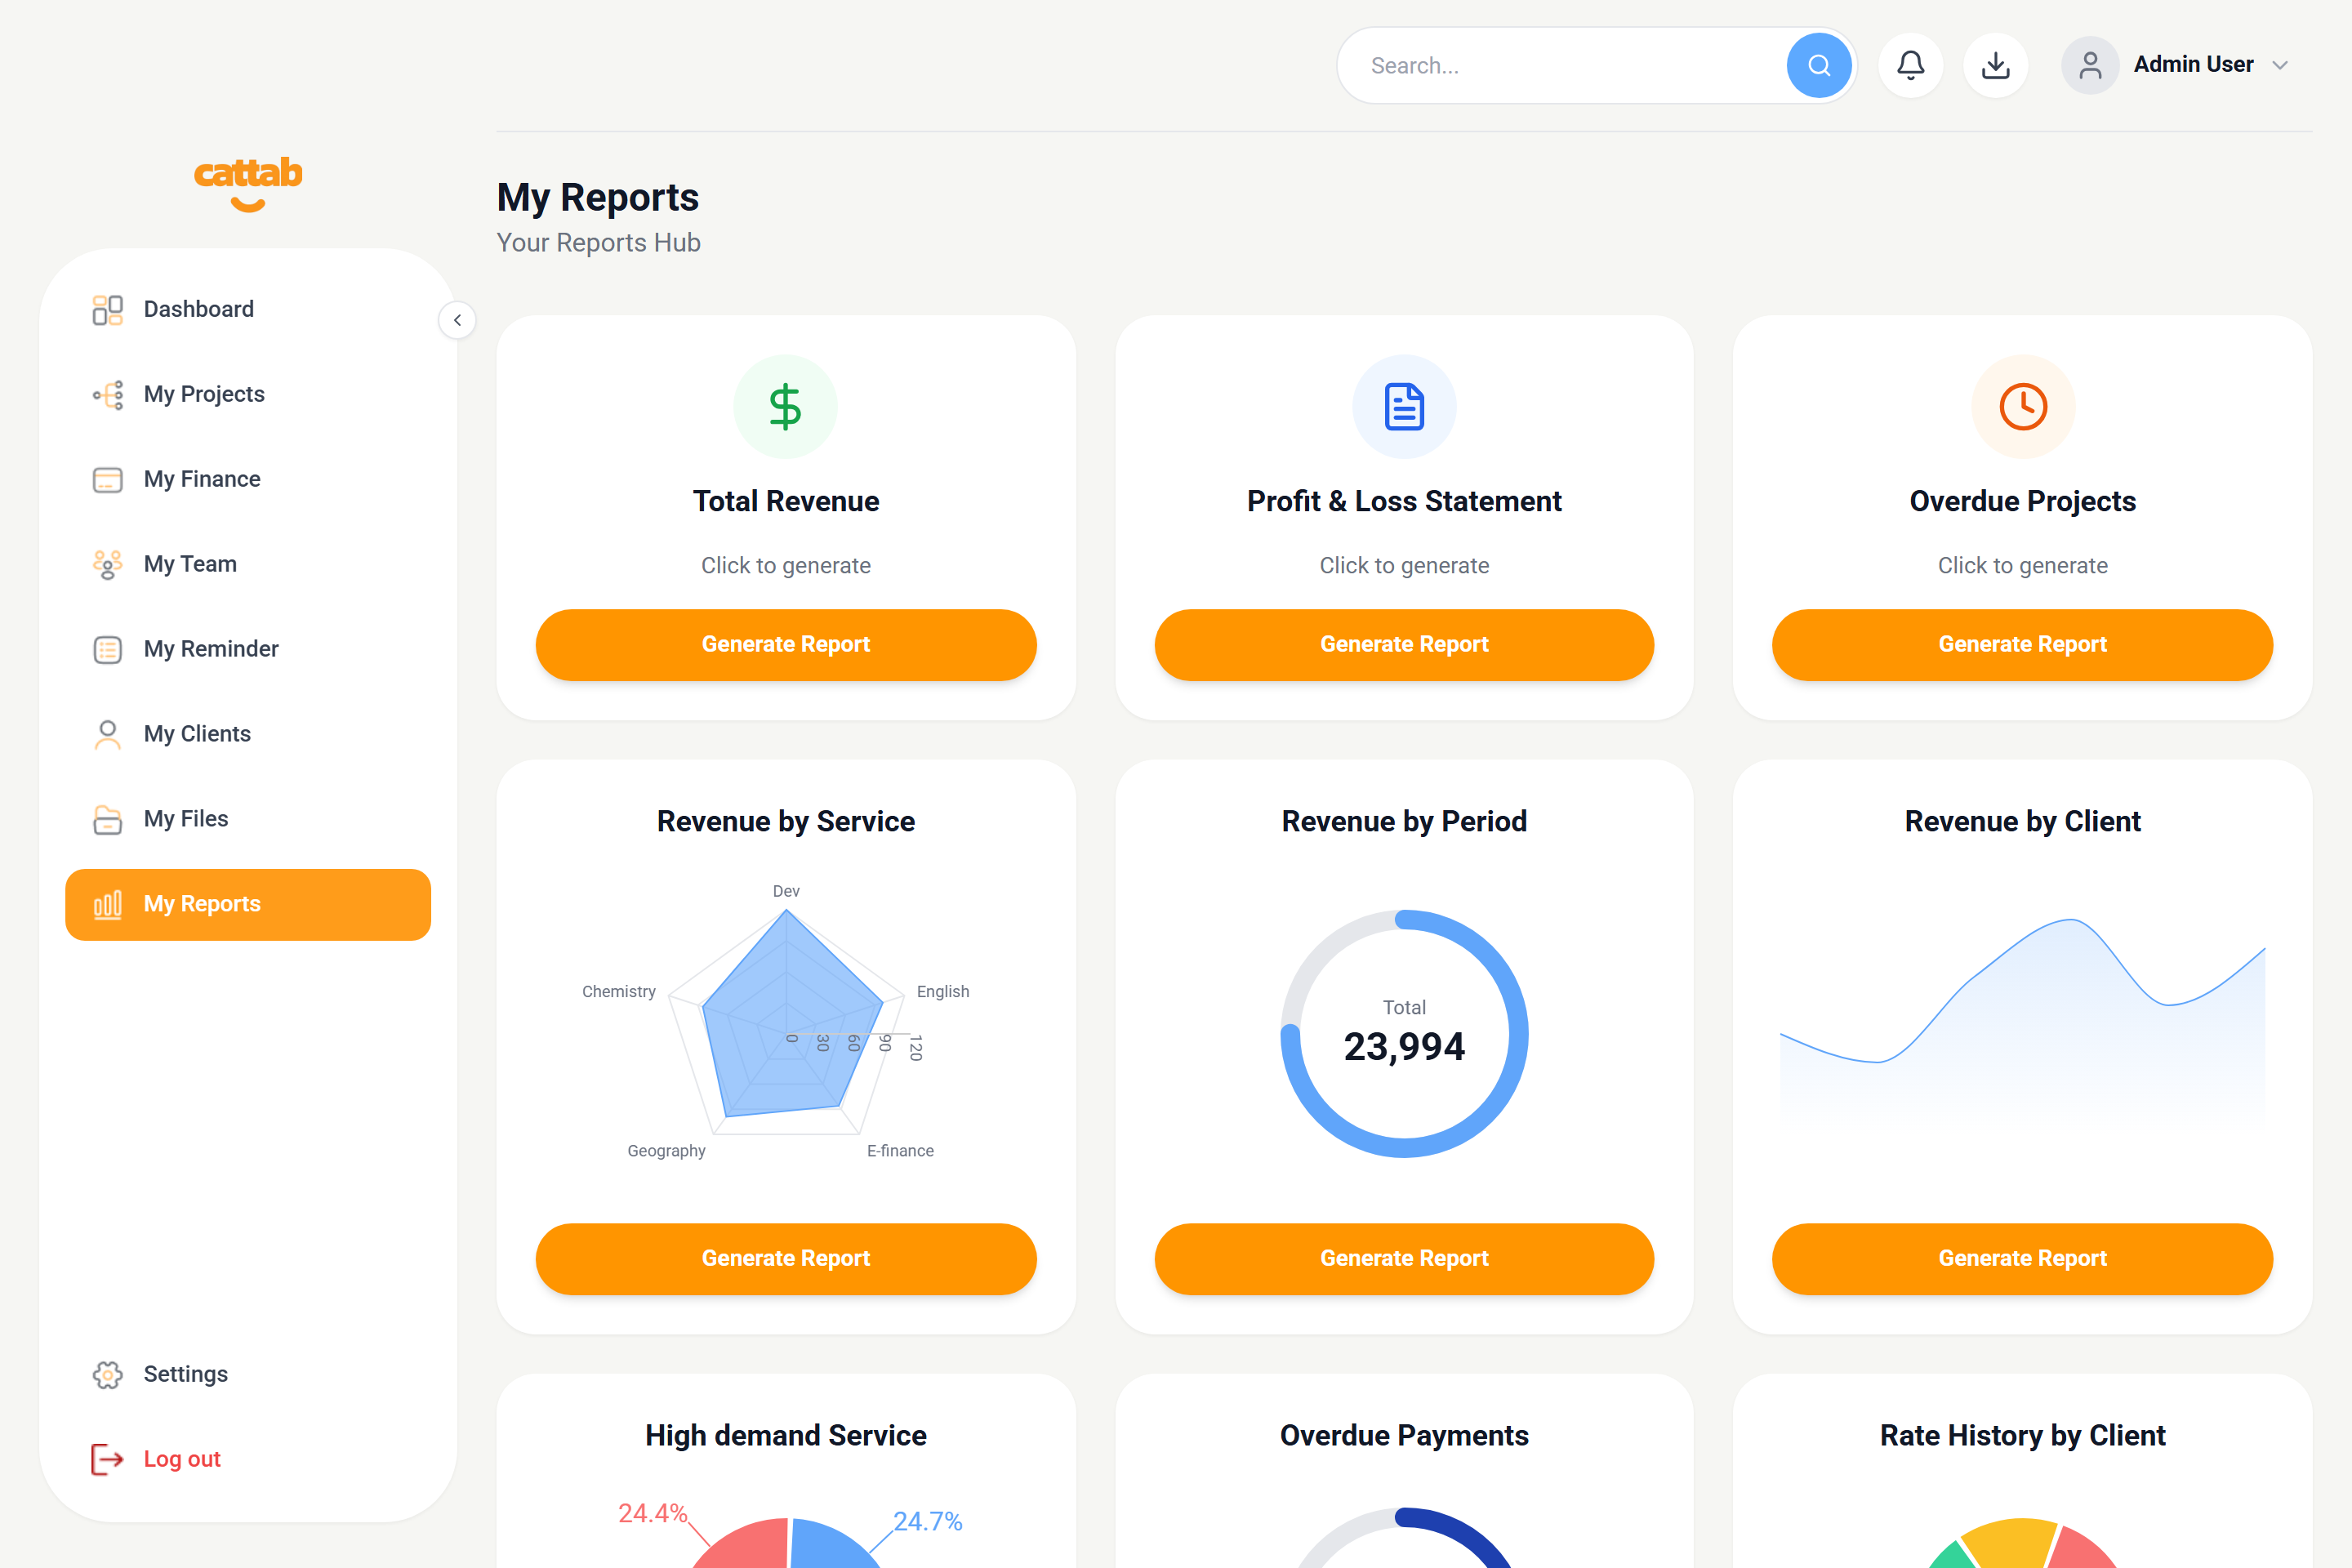Navigate to My Clients
The height and width of the screenshot is (1568, 2352).
[248, 735]
